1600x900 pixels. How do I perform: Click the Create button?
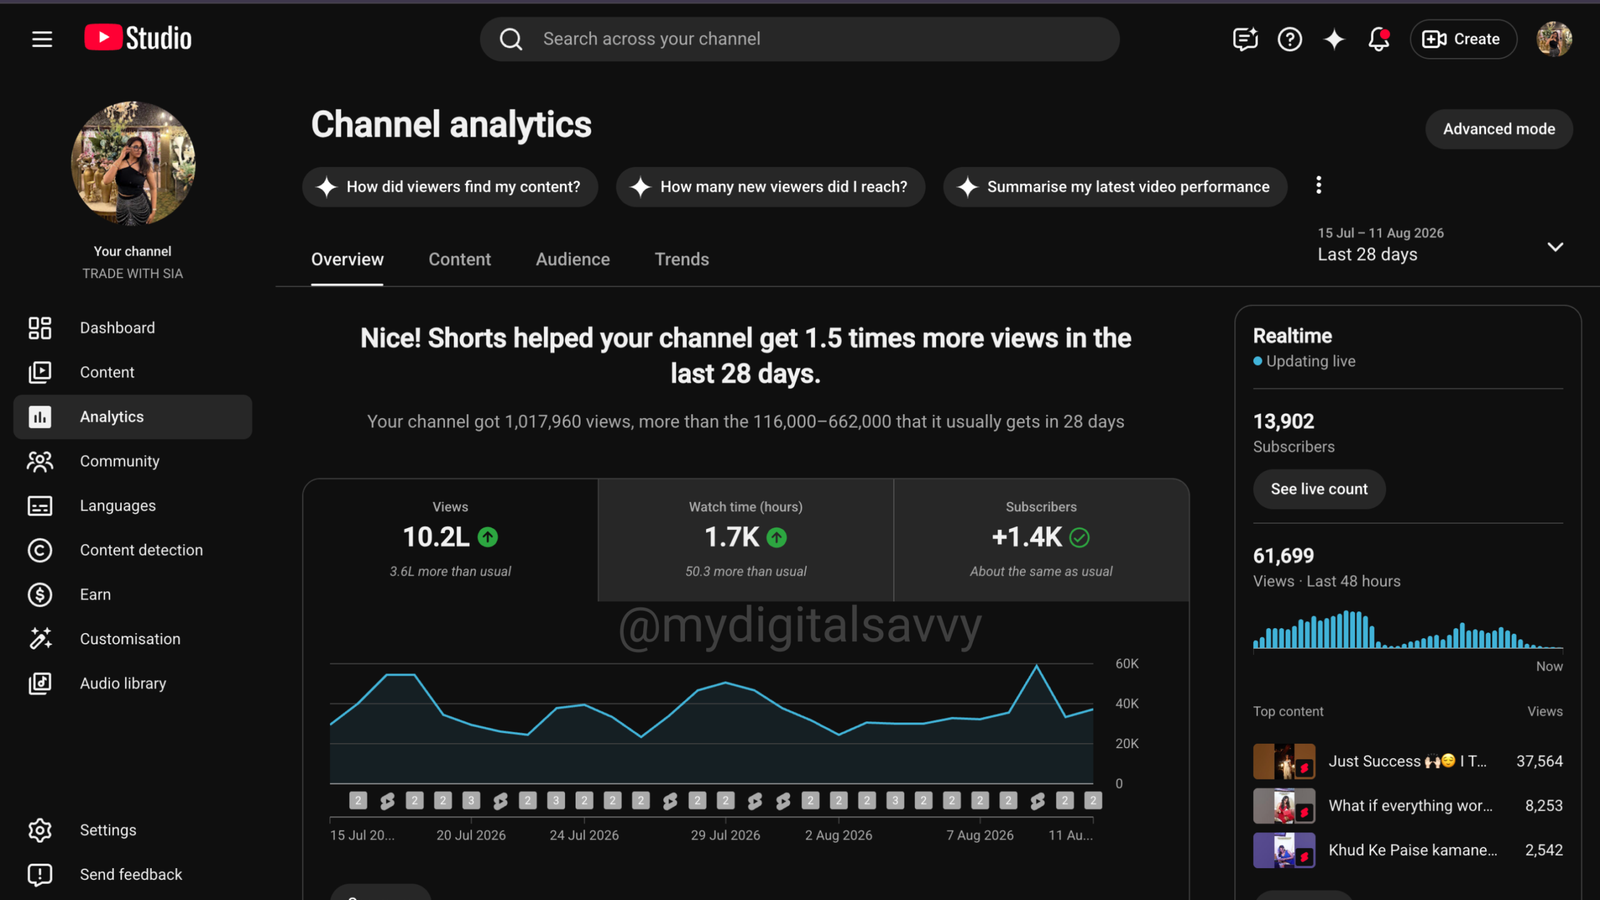1463,39
